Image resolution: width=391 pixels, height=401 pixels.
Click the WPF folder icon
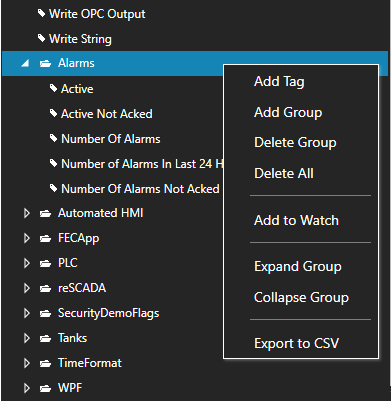[x=45, y=388]
